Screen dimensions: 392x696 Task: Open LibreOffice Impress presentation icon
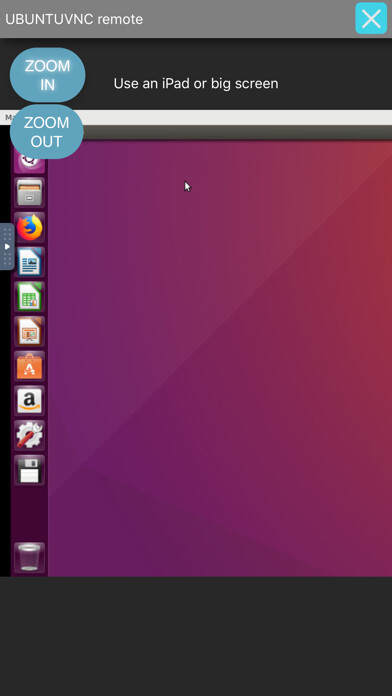point(29,331)
